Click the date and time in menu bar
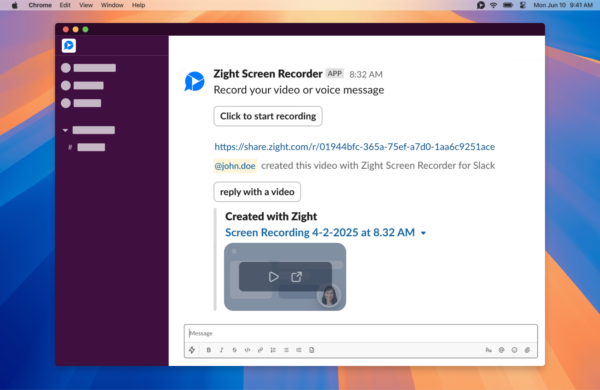 (x=563, y=5)
